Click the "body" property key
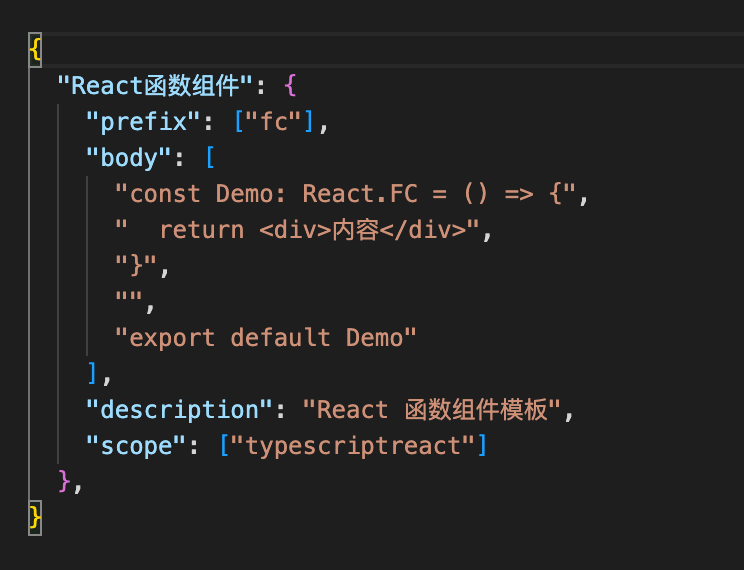The image size is (744, 570). (123, 158)
